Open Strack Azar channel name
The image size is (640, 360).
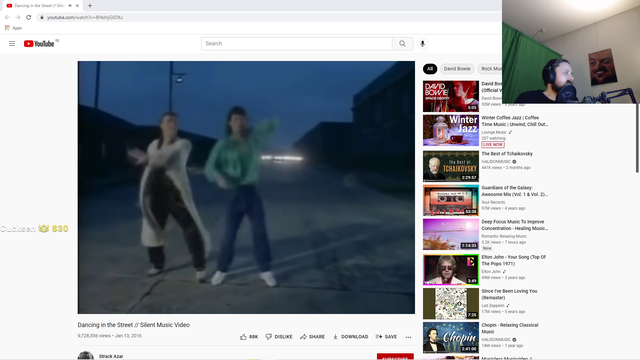point(111,356)
